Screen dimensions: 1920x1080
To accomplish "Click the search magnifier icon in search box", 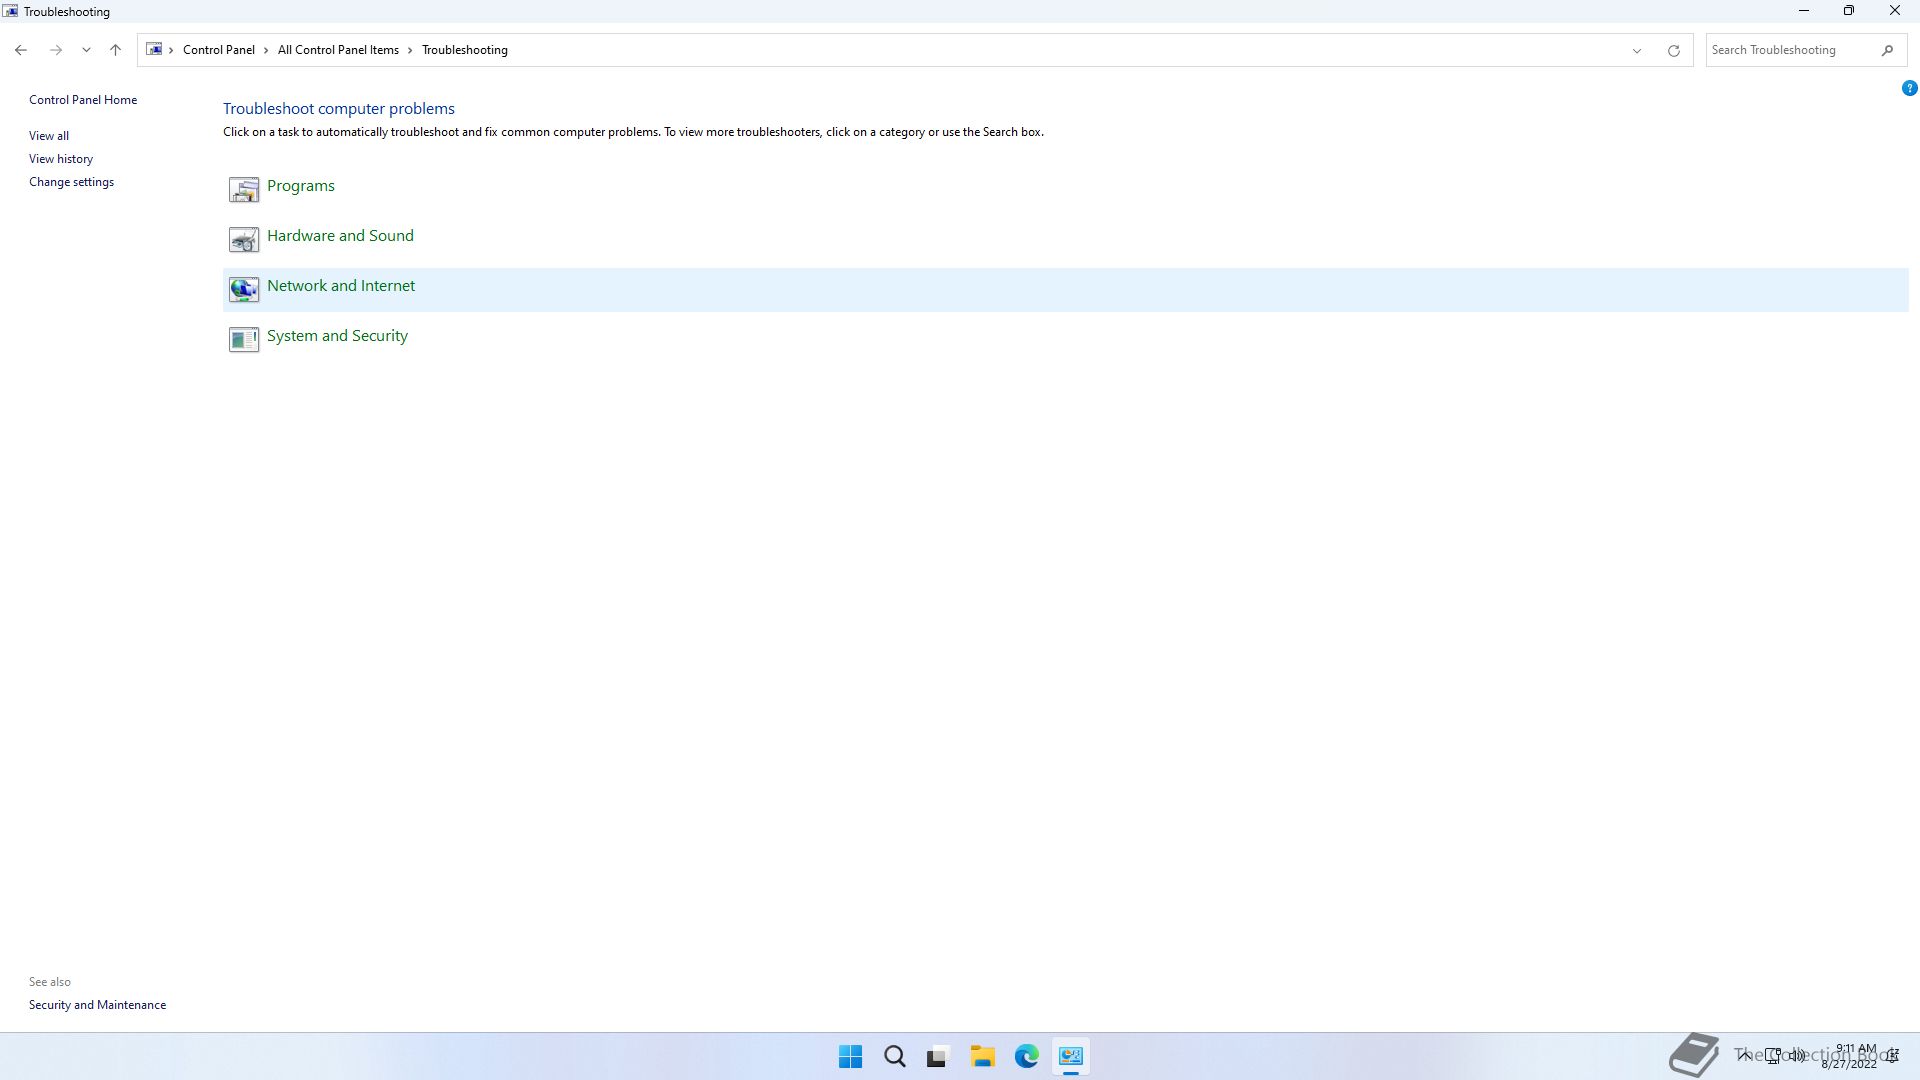I will pyautogui.click(x=1887, y=50).
